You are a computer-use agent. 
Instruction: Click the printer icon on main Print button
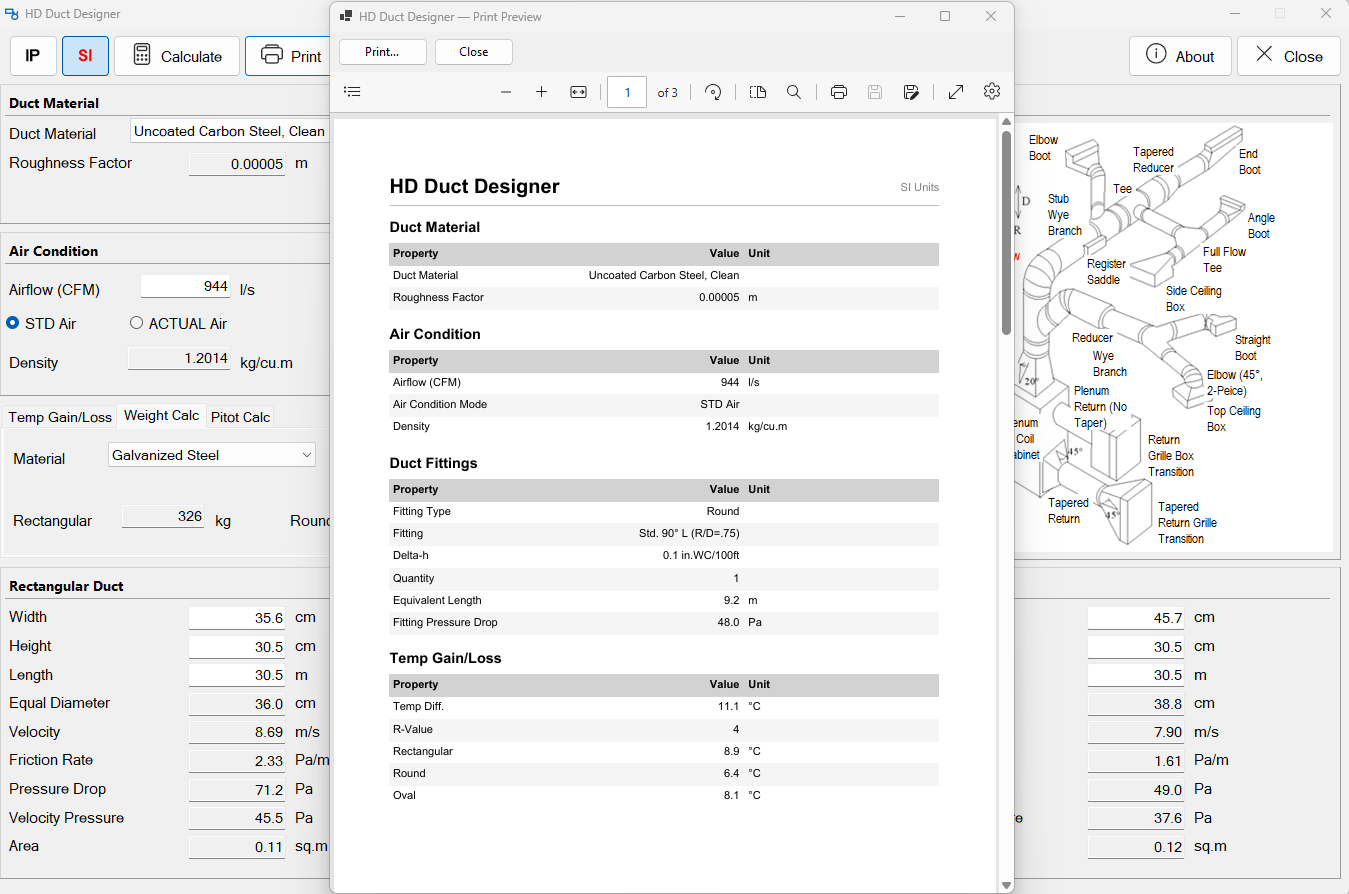click(271, 55)
